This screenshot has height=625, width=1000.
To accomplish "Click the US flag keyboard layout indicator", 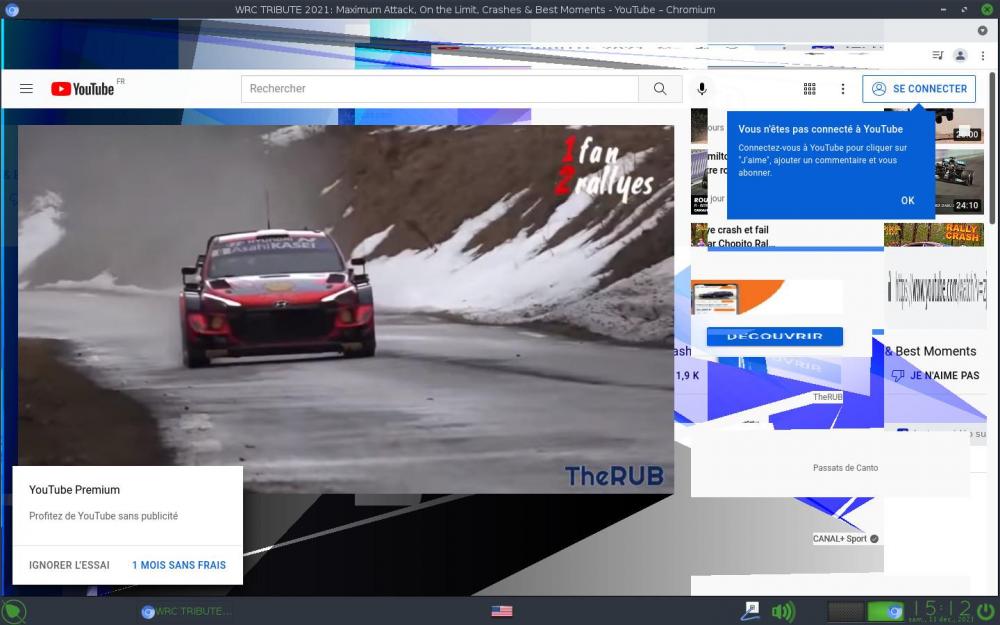I will click(502, 611).
